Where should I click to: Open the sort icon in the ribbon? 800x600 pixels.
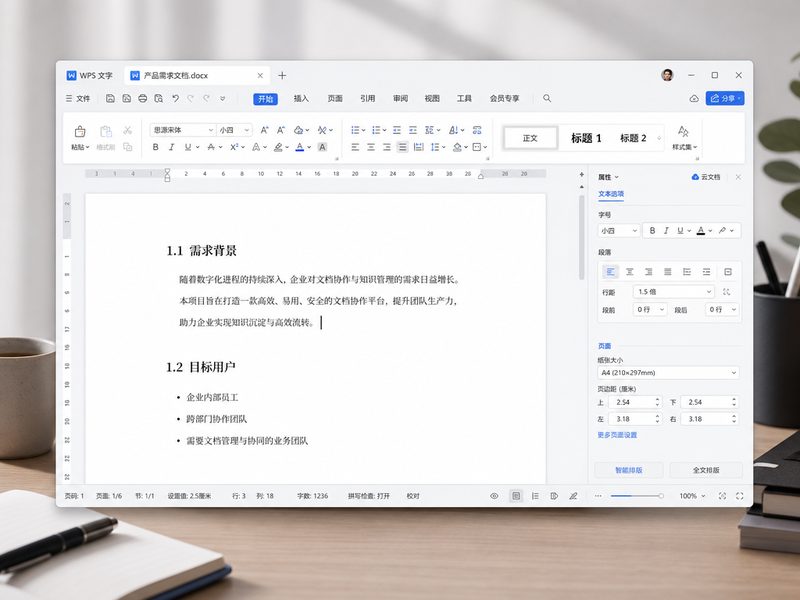coord(454,130)
